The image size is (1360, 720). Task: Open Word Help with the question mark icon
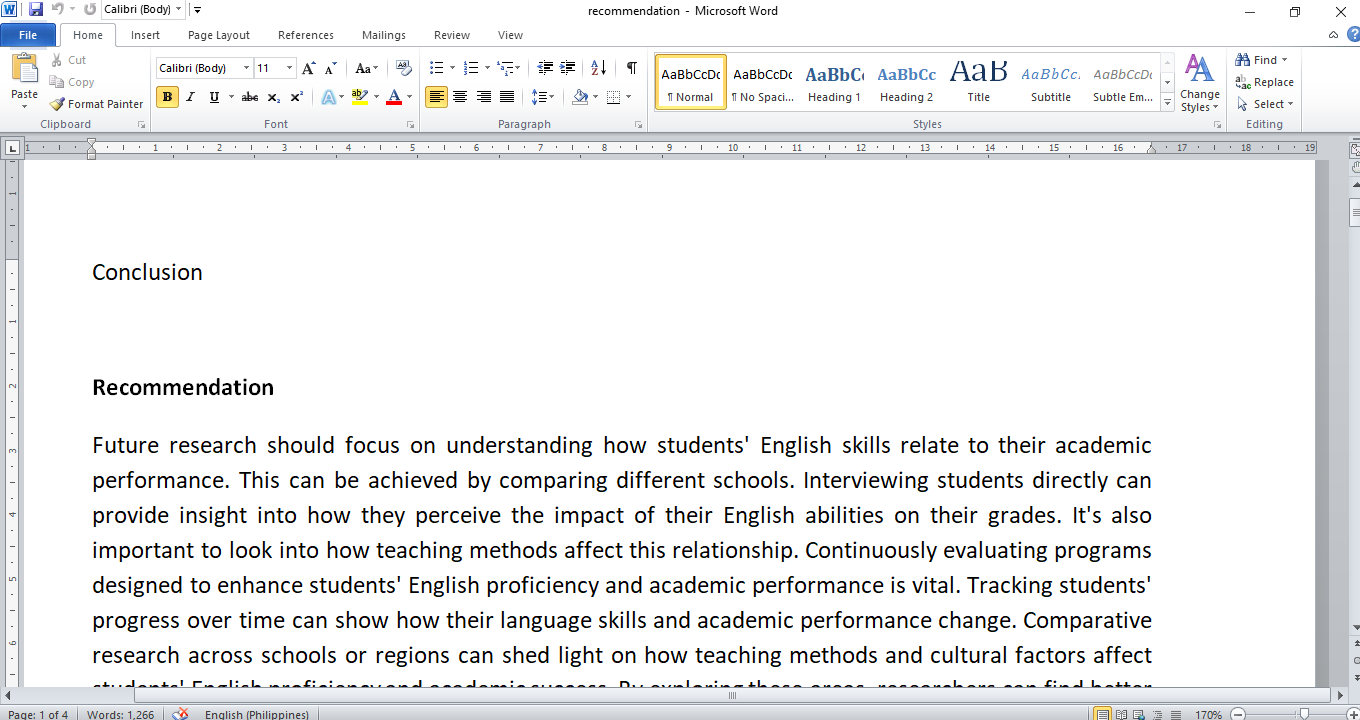click(1352, 35)
